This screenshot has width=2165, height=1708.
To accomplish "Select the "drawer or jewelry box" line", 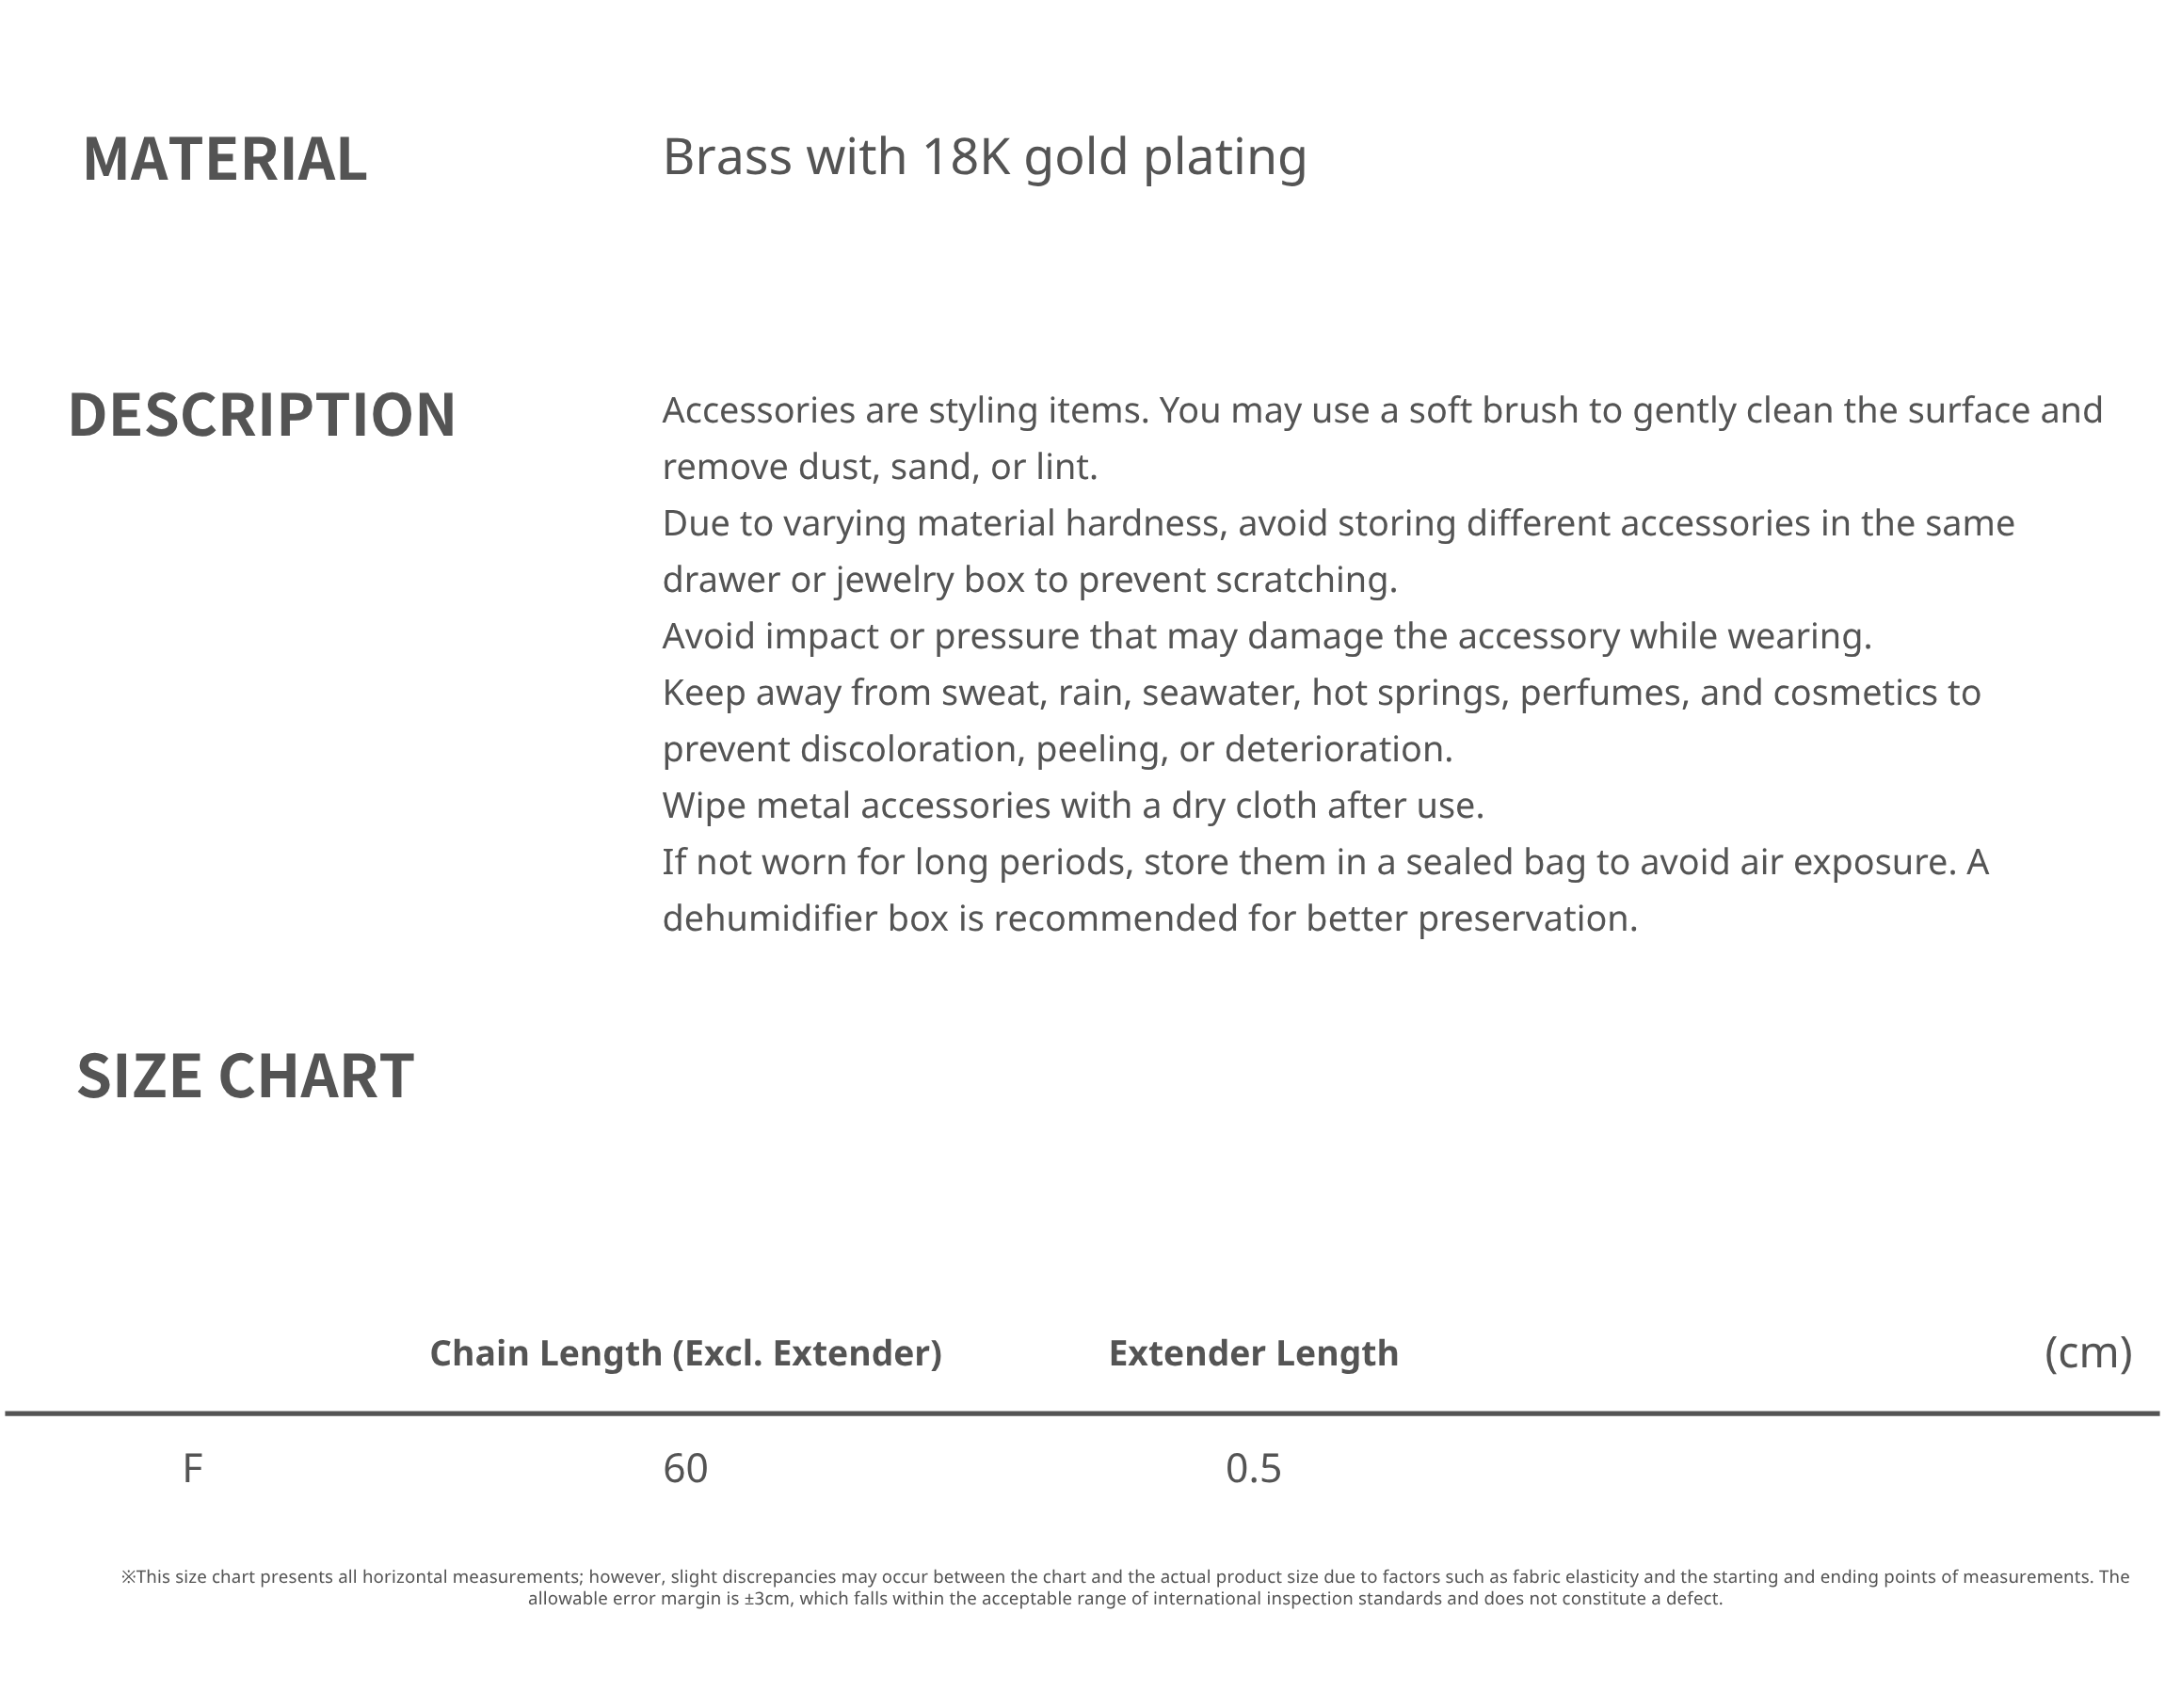I will (x=1029, y=580).
